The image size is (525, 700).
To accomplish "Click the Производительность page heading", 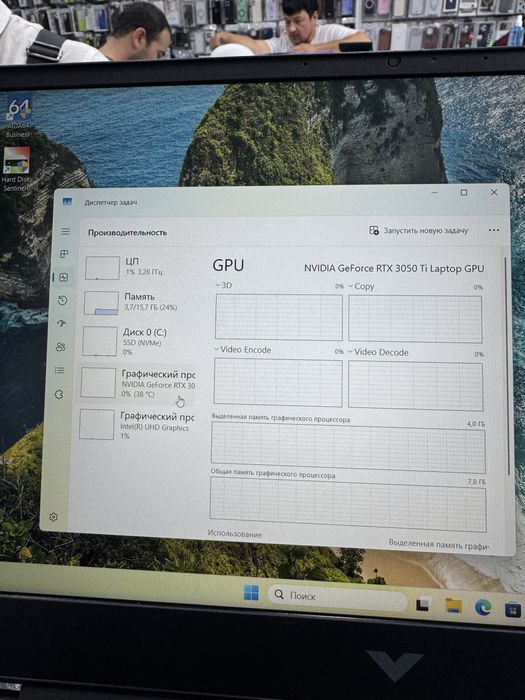I will [x=127, y=233].
